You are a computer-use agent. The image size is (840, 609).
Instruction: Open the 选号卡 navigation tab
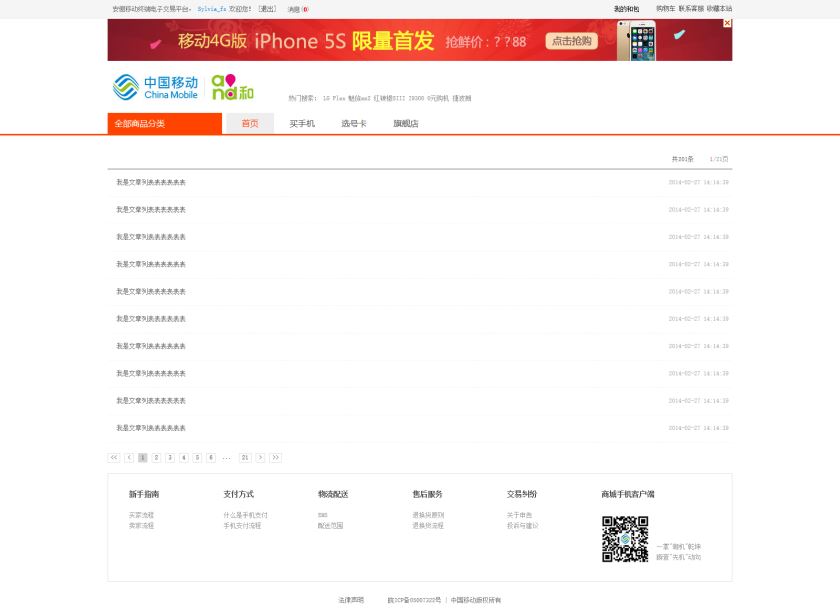pyautogui.click(x=354, y=123)
